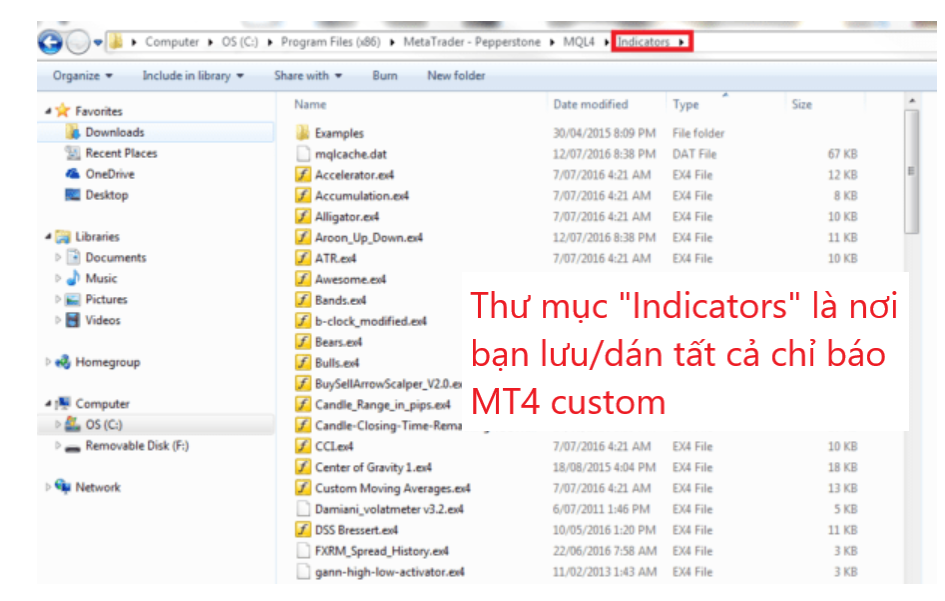Open Include in library menu
Image resolution: width=945 pixels, height=601 pixels.
(x=193, y=75)
